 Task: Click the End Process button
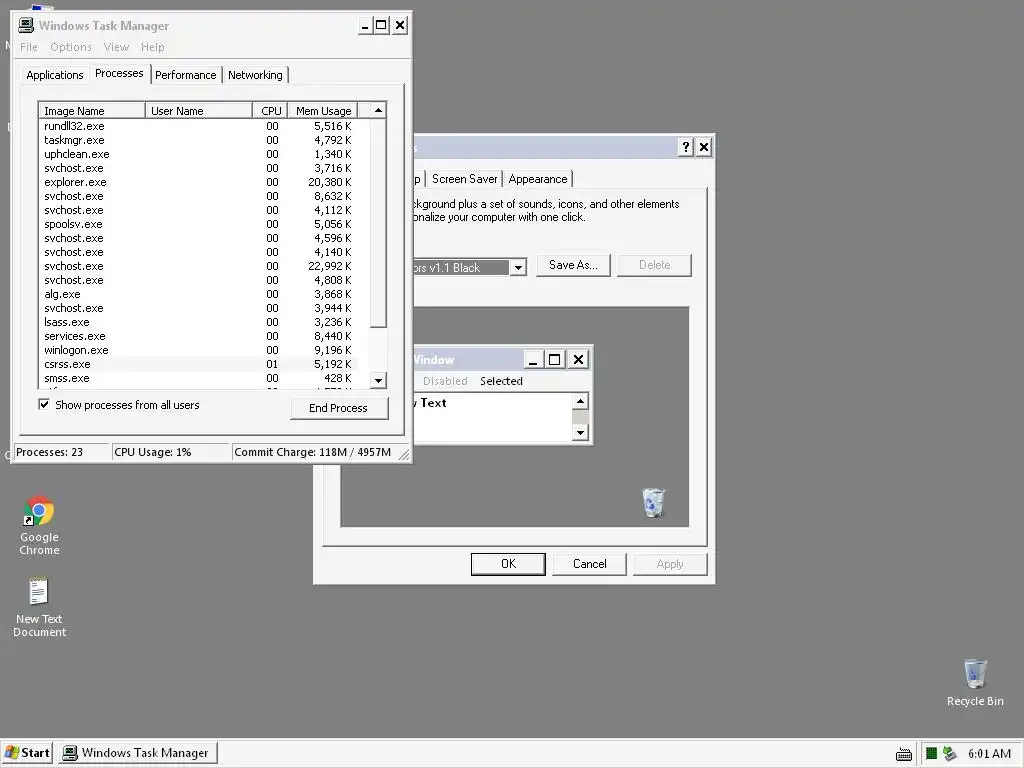coord(339,408)
